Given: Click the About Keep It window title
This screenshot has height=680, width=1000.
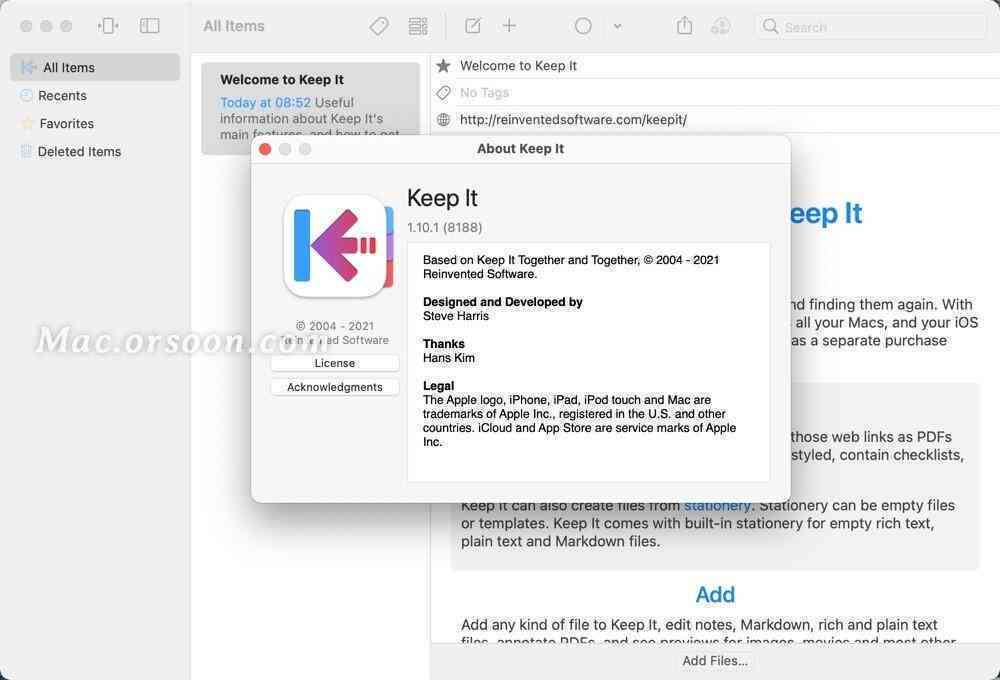Looking at the screenshot, I should [520, 149].
